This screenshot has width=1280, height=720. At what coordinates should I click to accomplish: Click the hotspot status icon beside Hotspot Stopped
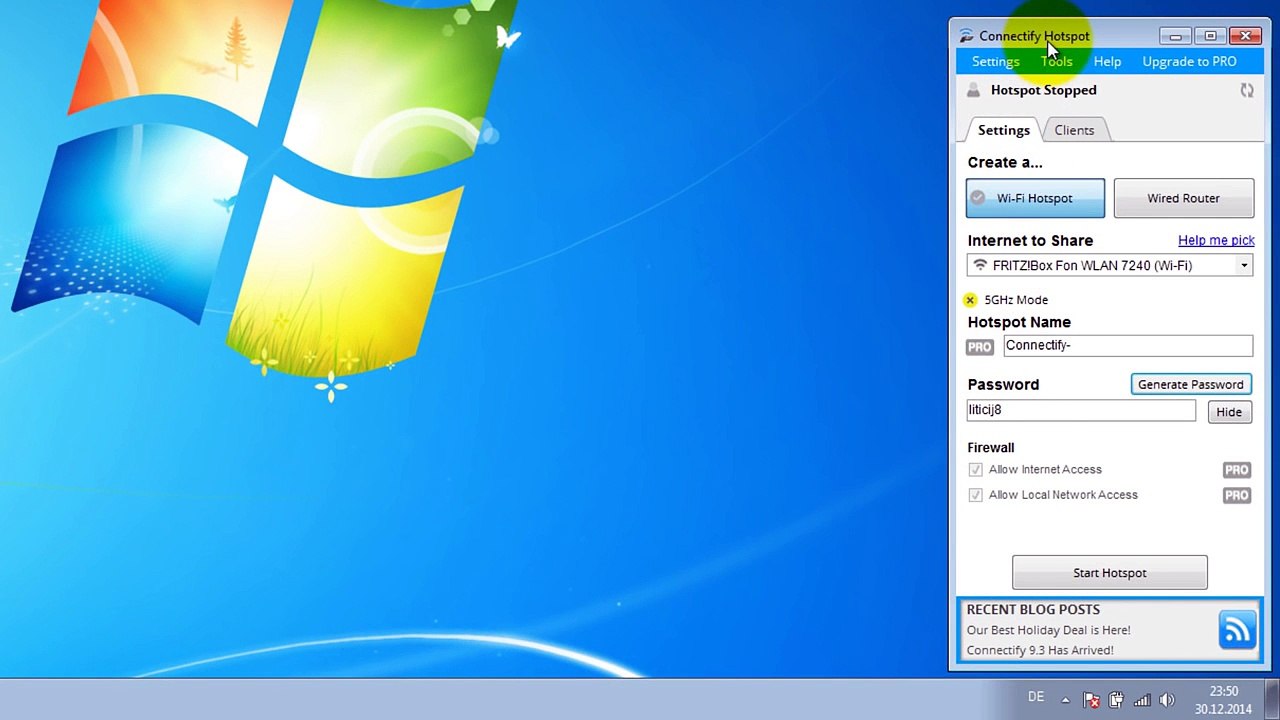click(973, 90)
